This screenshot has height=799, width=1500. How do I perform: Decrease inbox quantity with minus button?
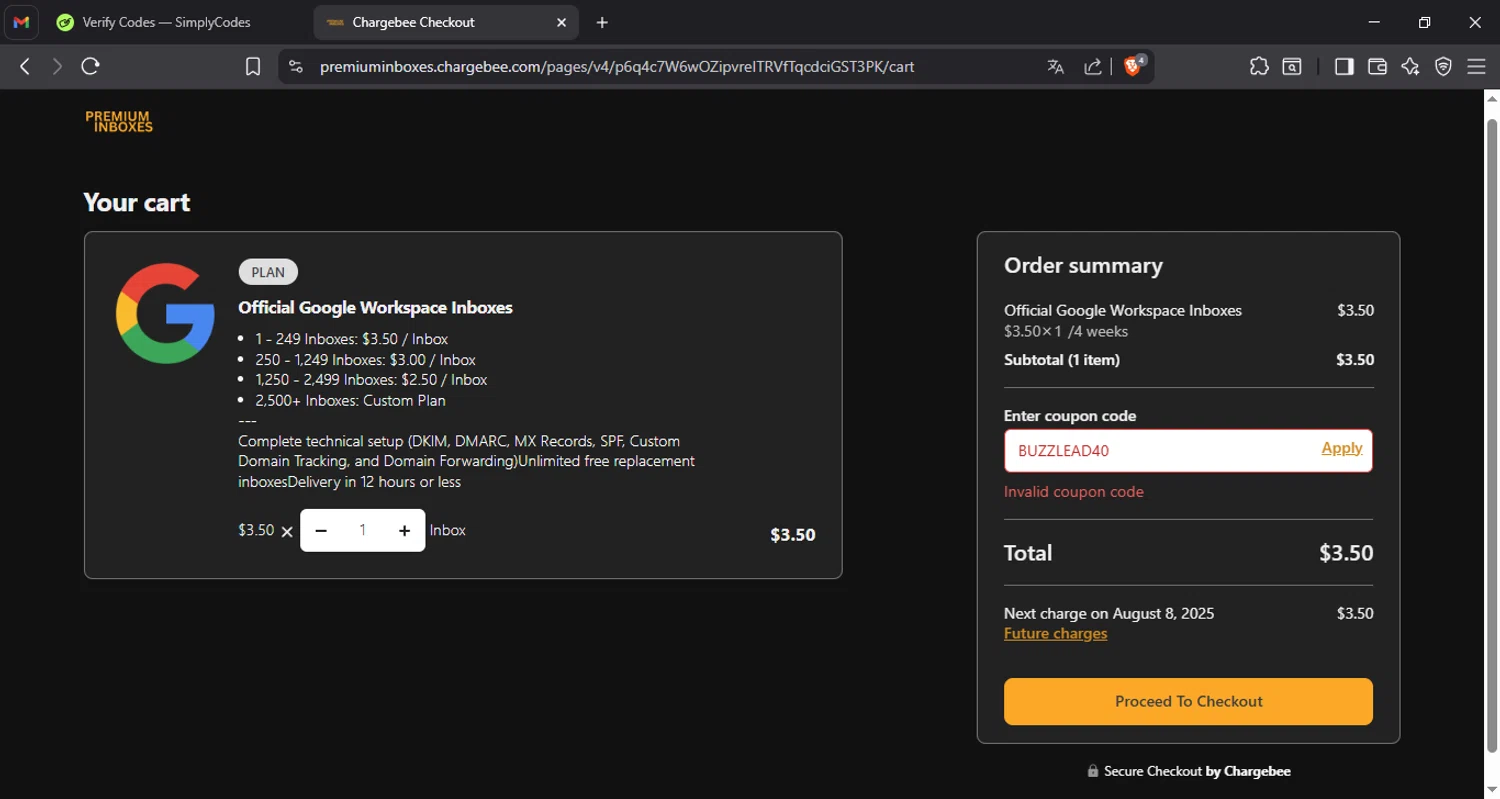321,530
